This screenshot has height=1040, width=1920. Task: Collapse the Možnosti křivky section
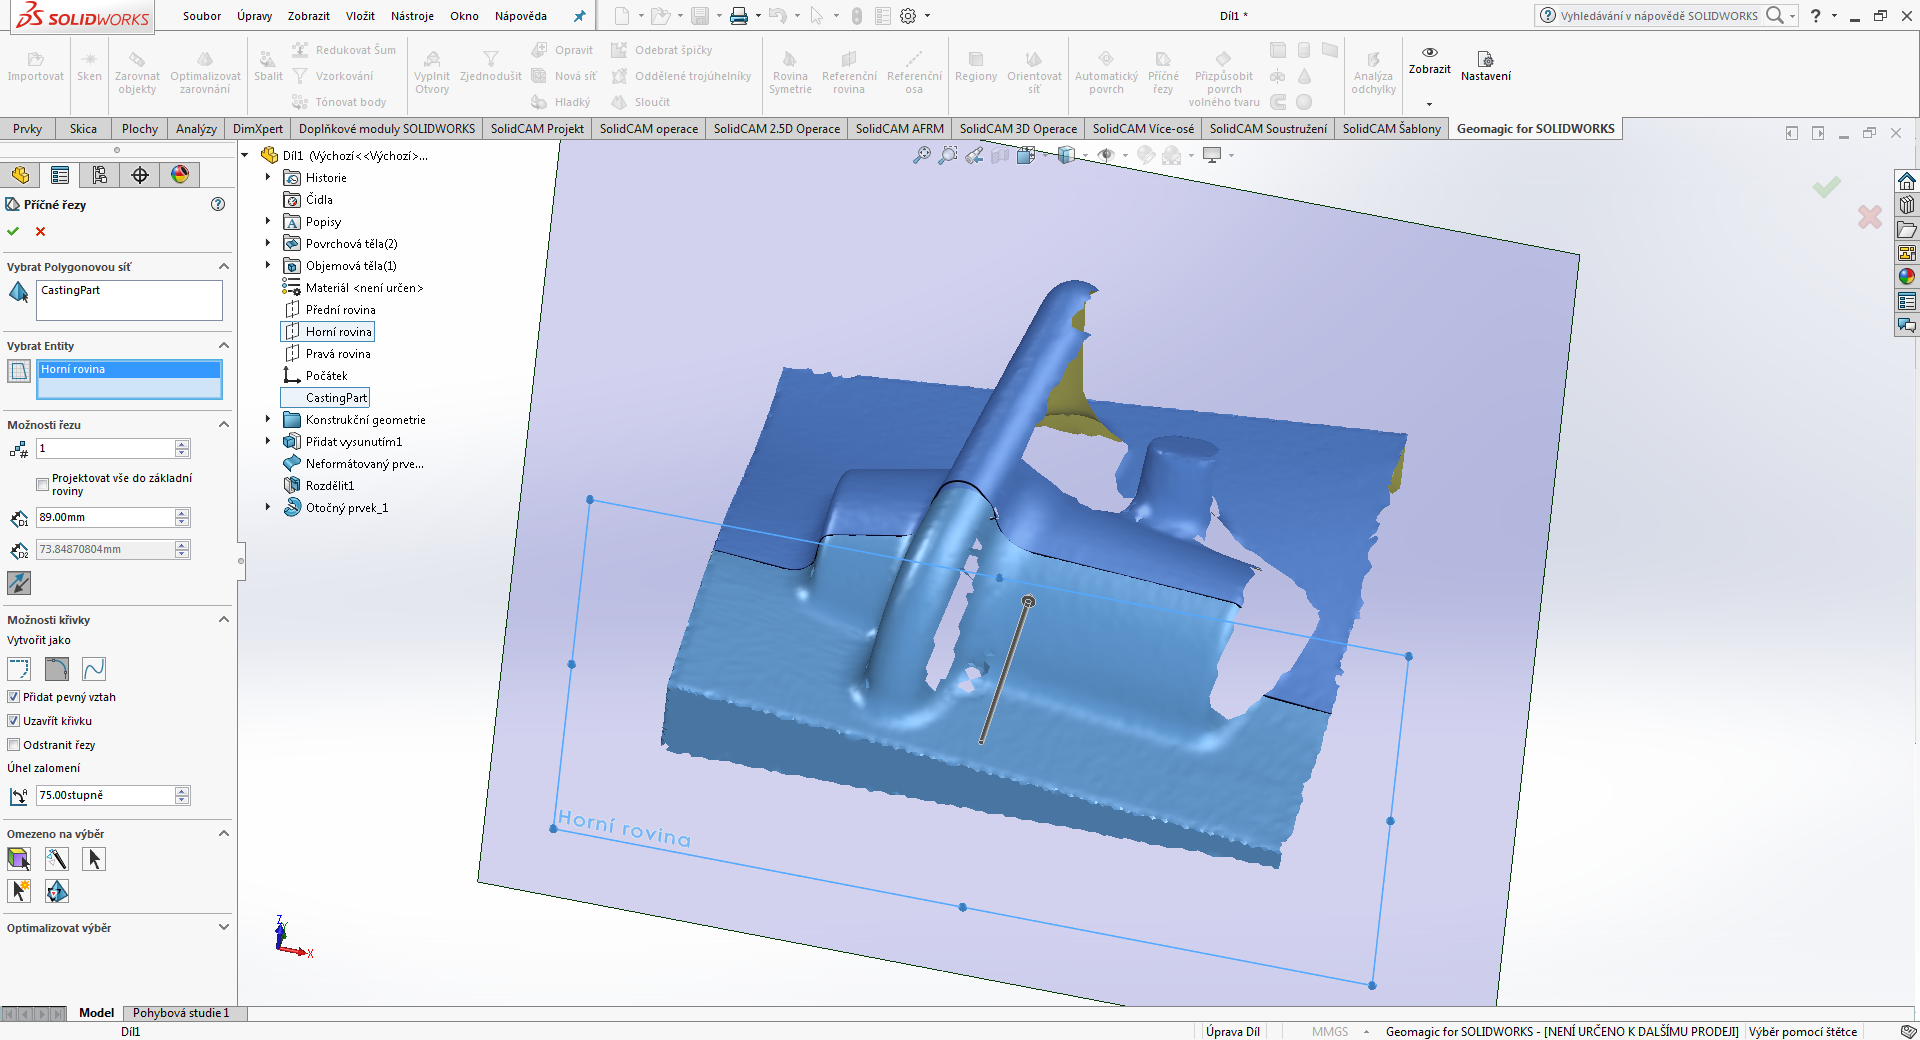coord(224,620)
